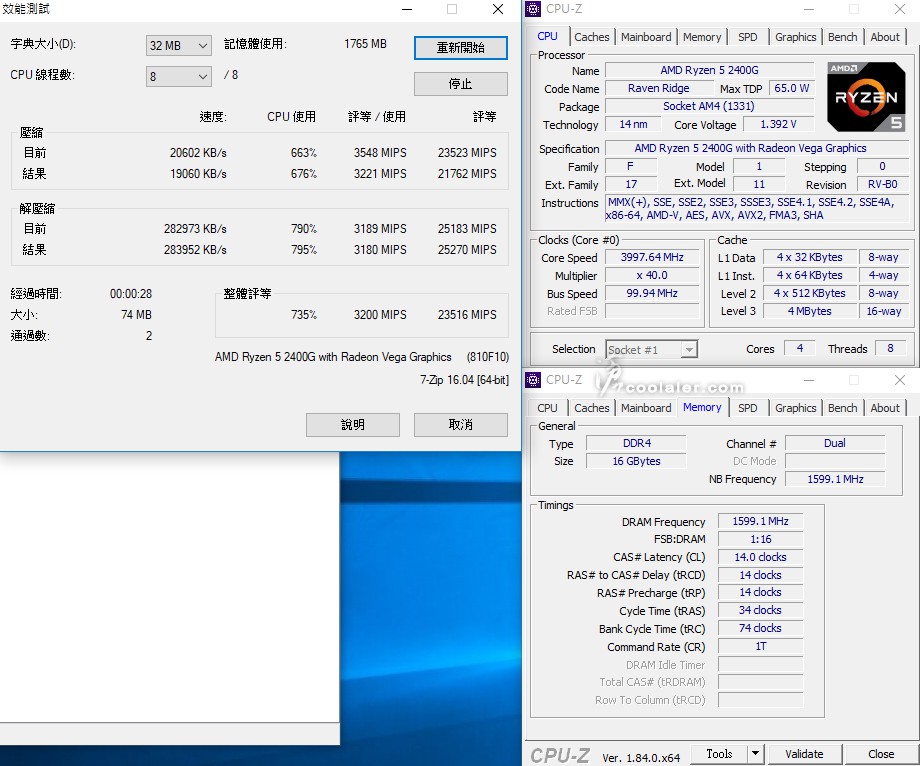Viewport: 920px width, 766px height.
Task: Click the 重新開始 (Restart) button in 7-Zip benchmark
Action: (x=461, y=48)
